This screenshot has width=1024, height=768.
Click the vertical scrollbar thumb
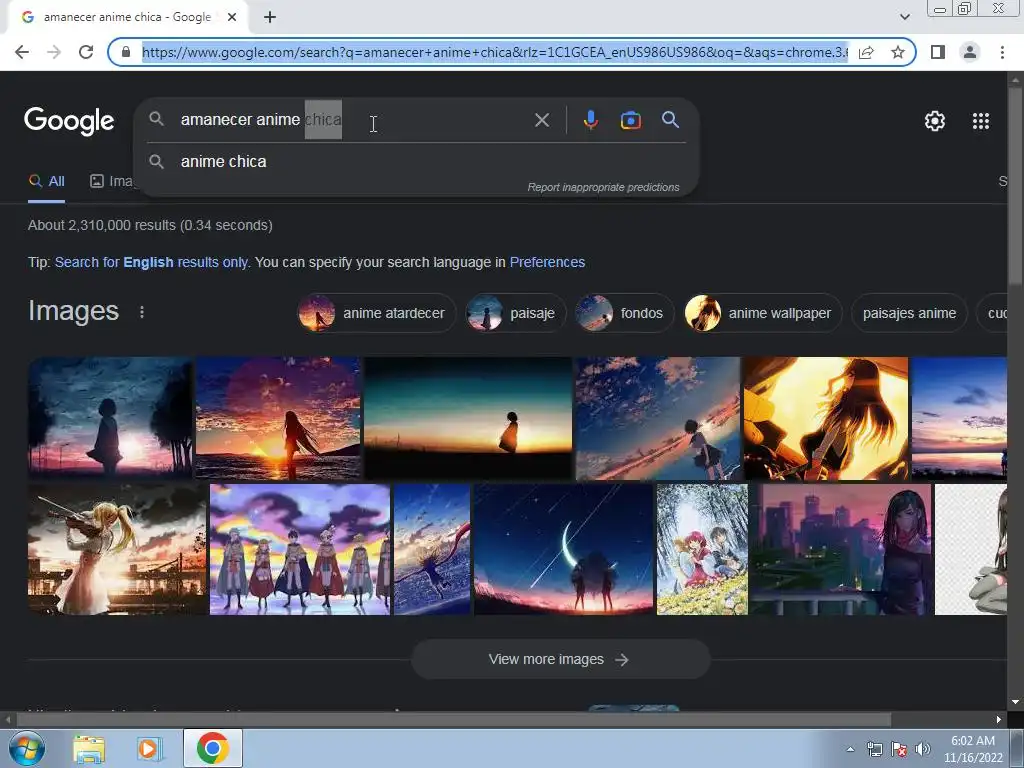(x=1015, y=186)
